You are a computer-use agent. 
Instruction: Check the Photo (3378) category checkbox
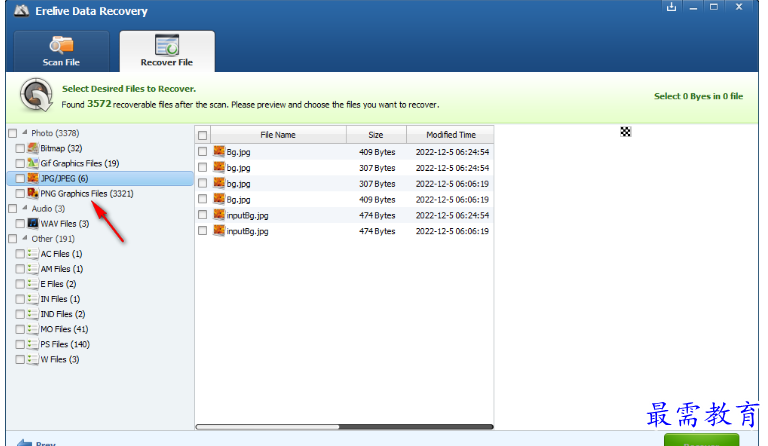tap(13, 133)
